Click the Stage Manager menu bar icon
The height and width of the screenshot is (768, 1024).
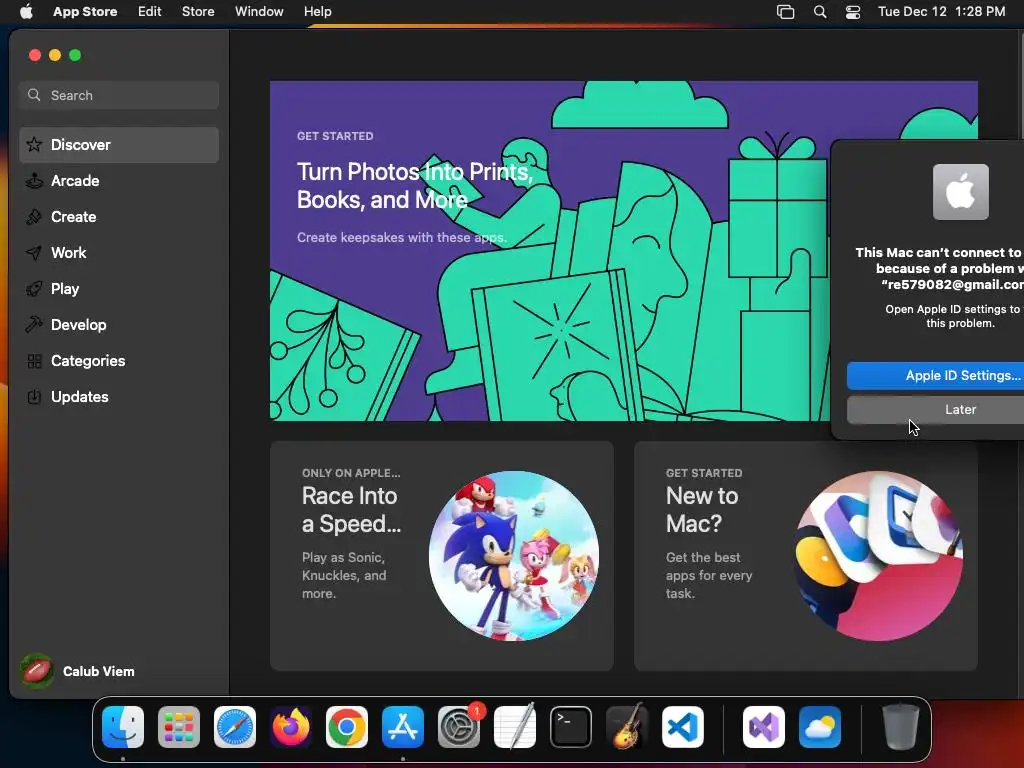tap(786, 12)
